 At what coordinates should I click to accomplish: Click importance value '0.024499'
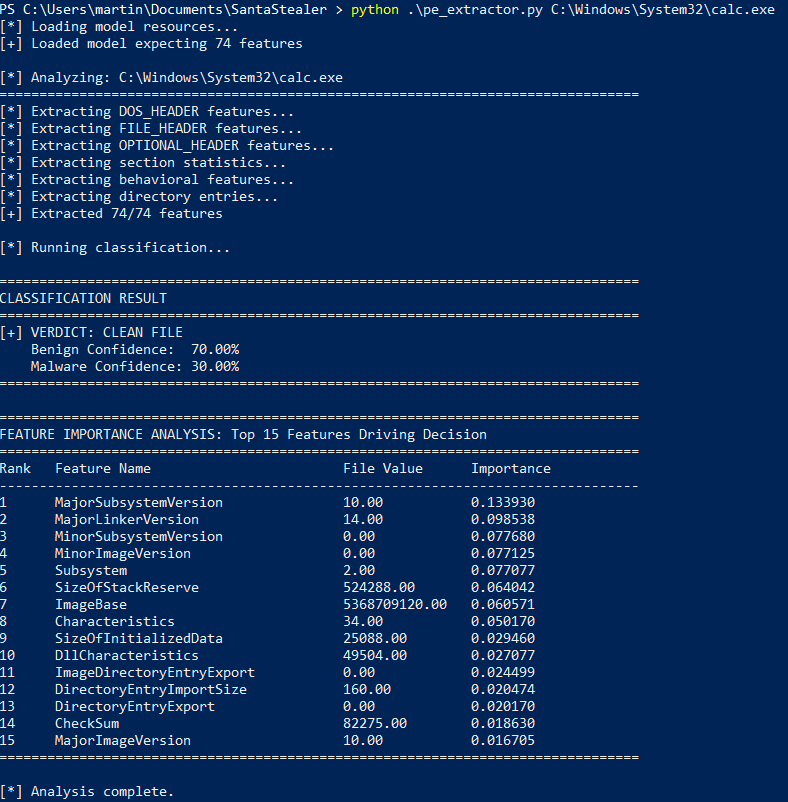[503, 673]
